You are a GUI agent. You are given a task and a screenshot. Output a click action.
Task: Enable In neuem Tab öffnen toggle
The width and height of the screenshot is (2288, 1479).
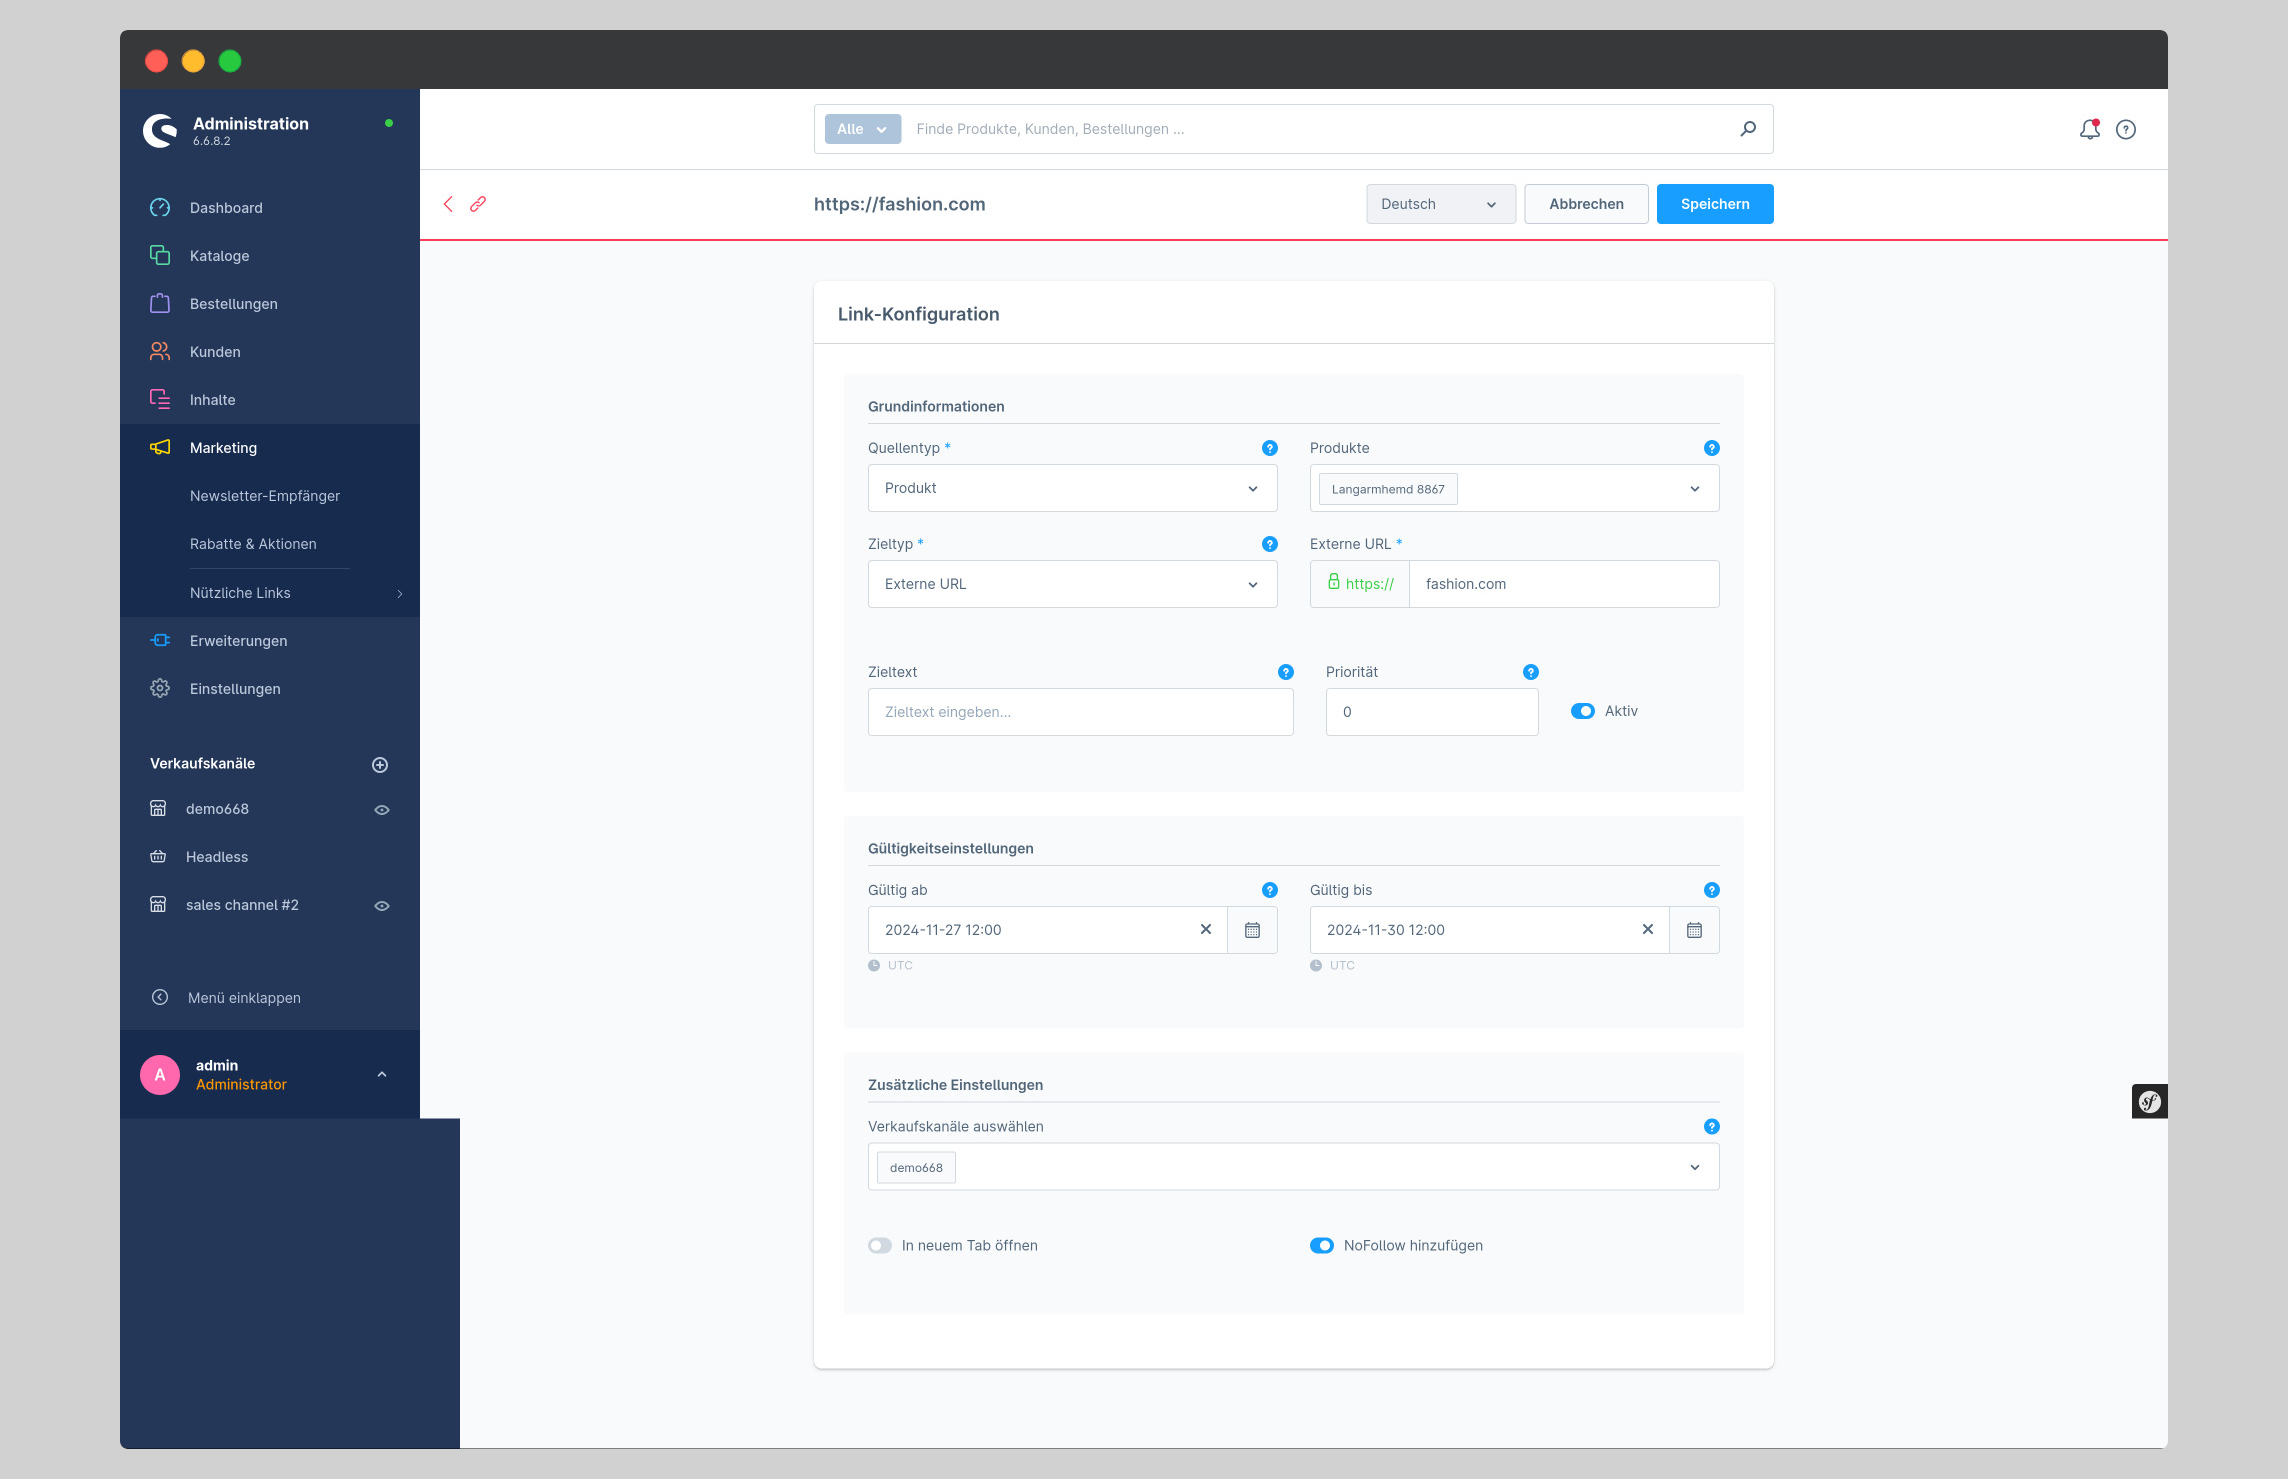(x=879, y=1244)
